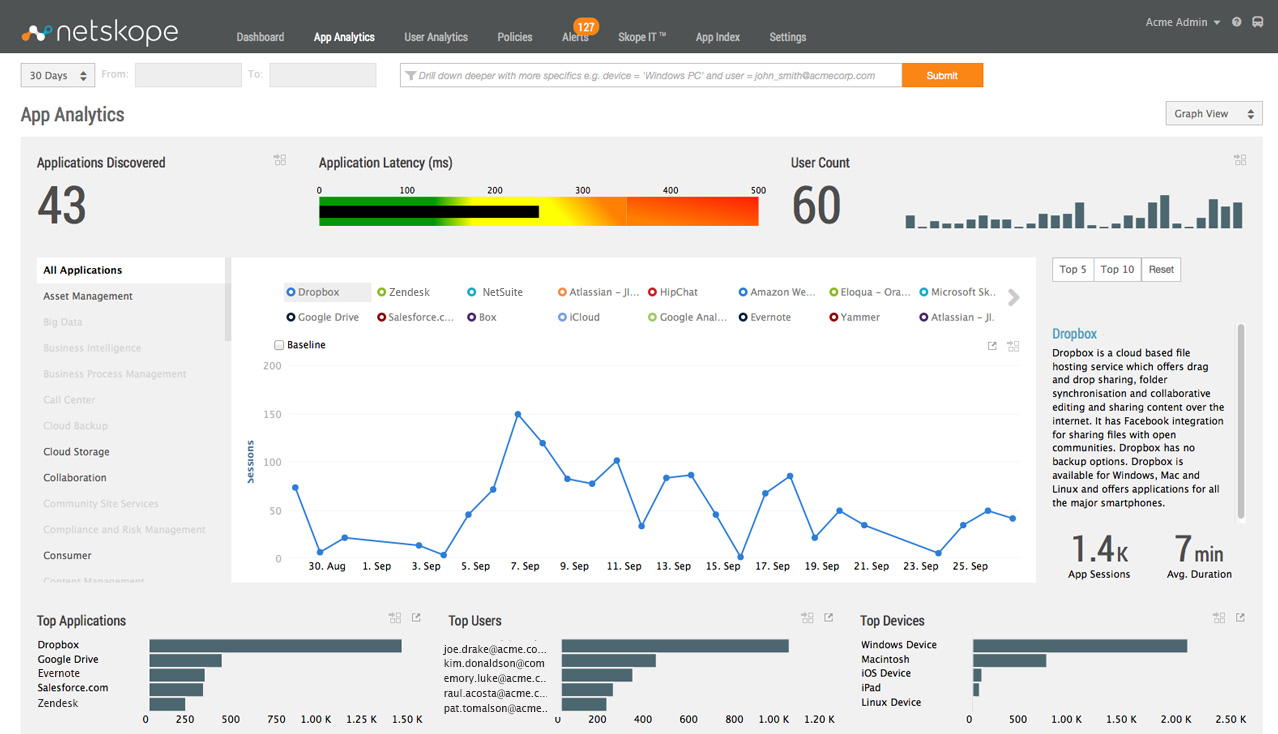Click the bus icon beside help
The height and width of the screenshot is (734, 1278).
1258,22
